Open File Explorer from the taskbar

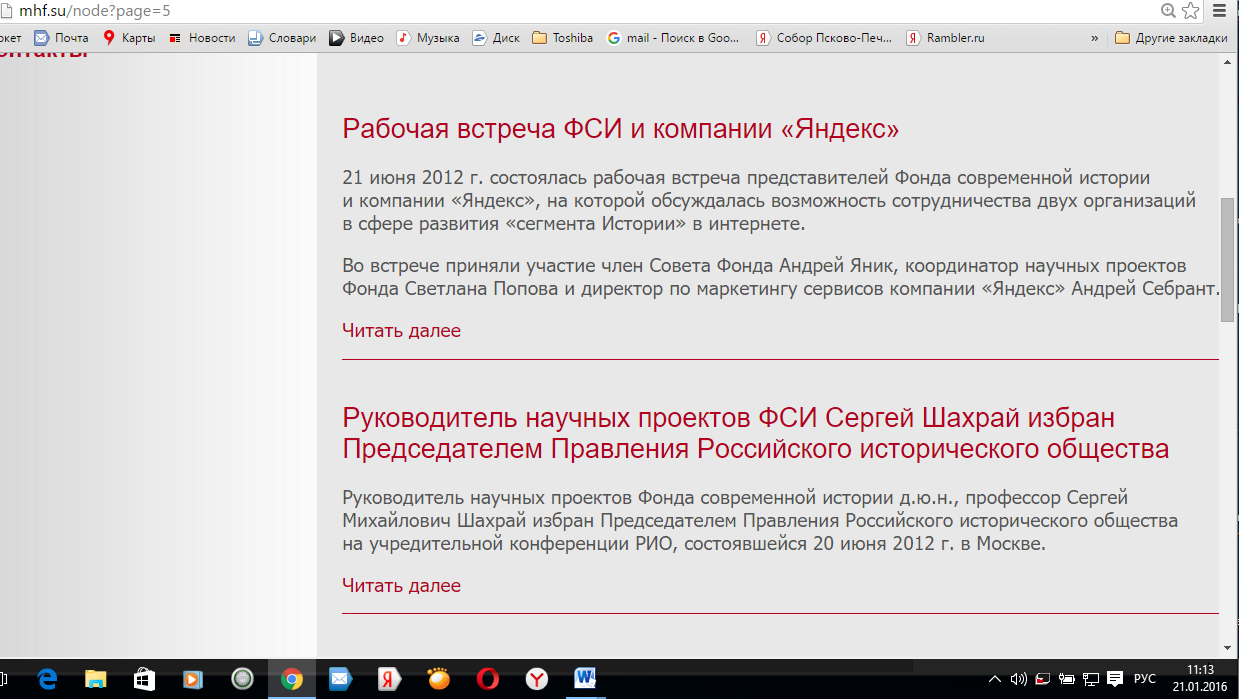click(95, 679)
